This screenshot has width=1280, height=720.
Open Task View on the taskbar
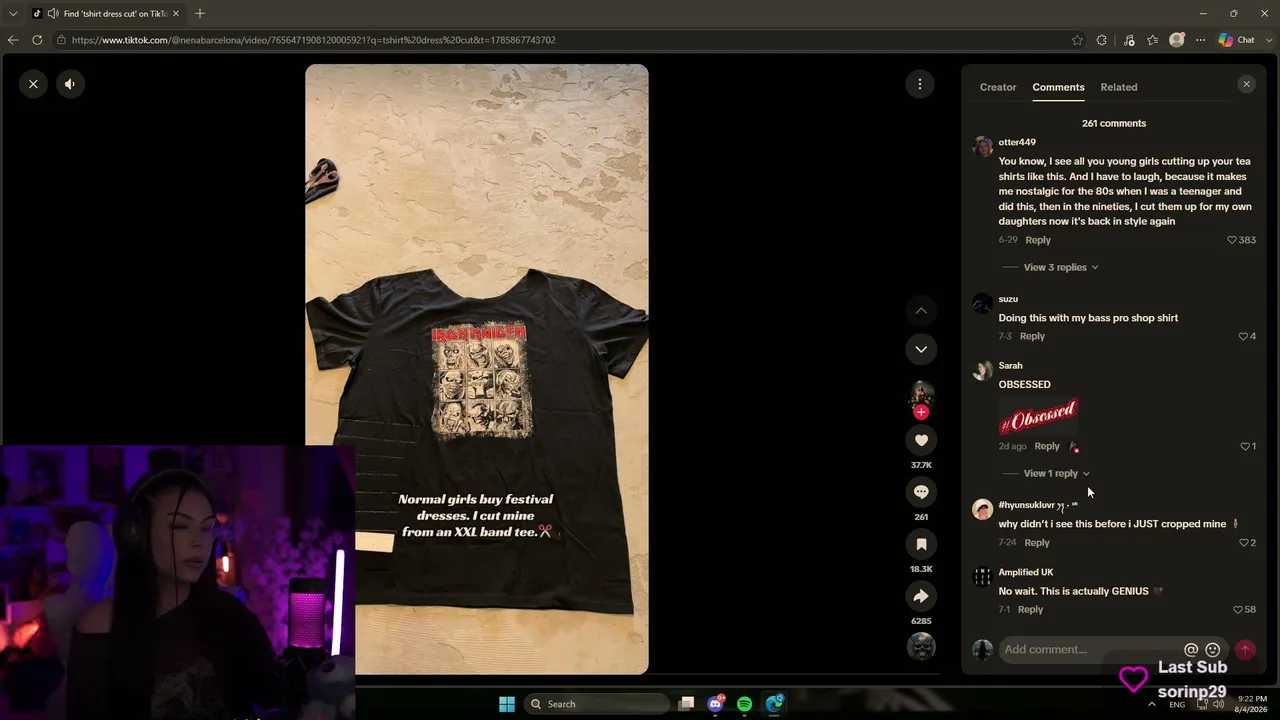(x=686, y=704)
